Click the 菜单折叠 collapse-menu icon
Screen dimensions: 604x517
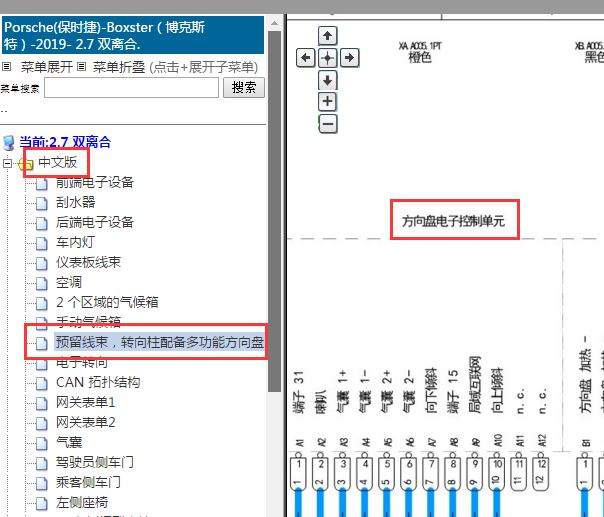coord(81,67)
